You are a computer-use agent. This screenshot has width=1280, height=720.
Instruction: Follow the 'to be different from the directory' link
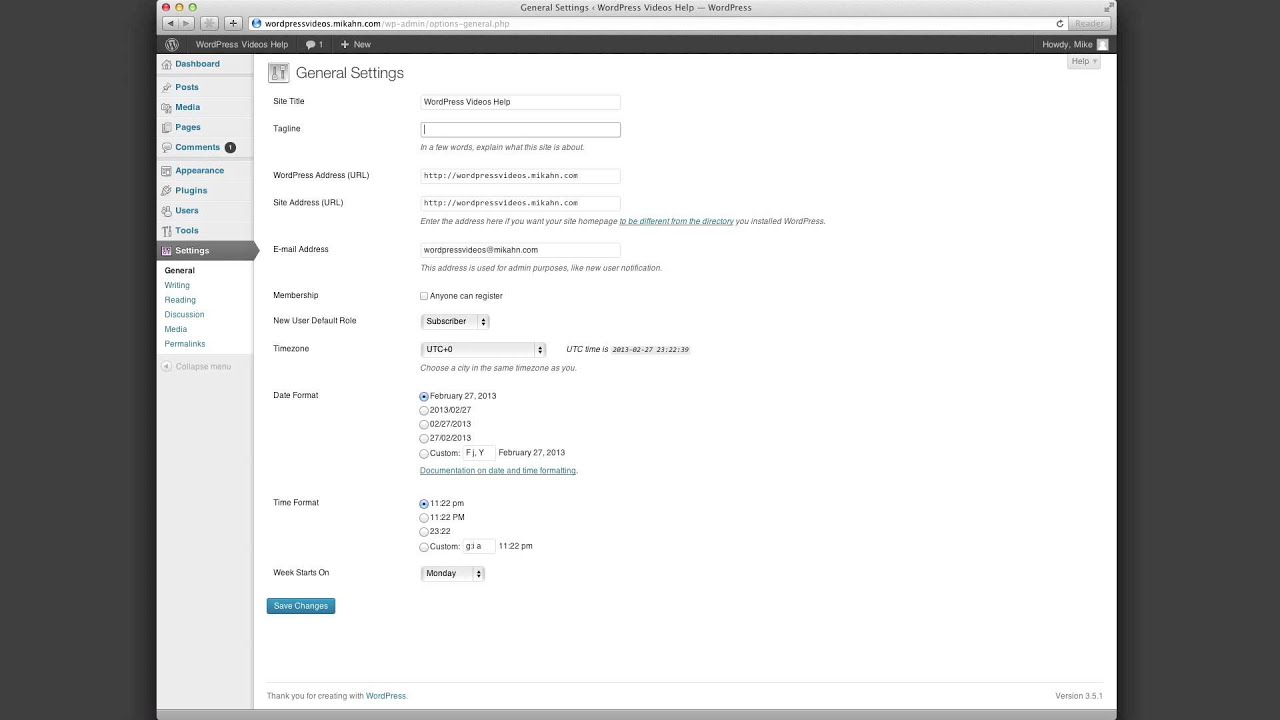(676, 221)
